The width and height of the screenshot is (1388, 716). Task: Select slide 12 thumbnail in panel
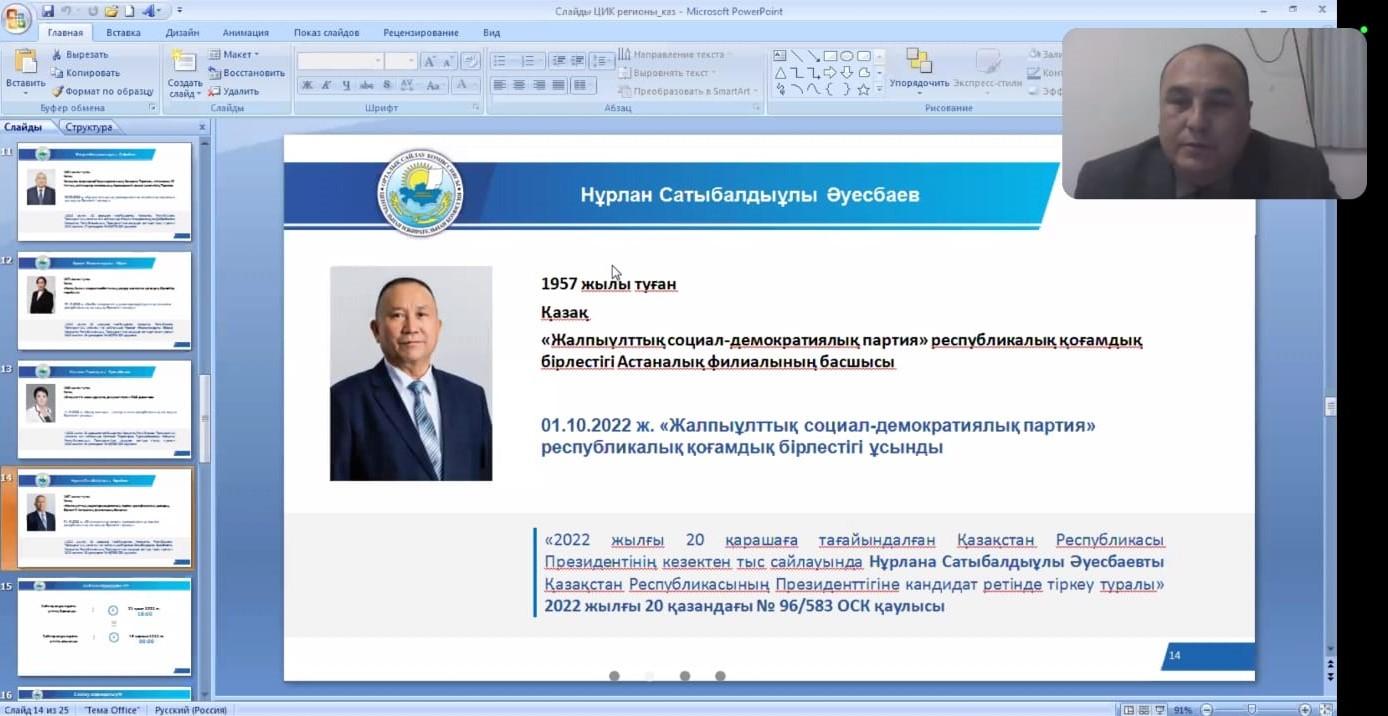click(104, 300)
